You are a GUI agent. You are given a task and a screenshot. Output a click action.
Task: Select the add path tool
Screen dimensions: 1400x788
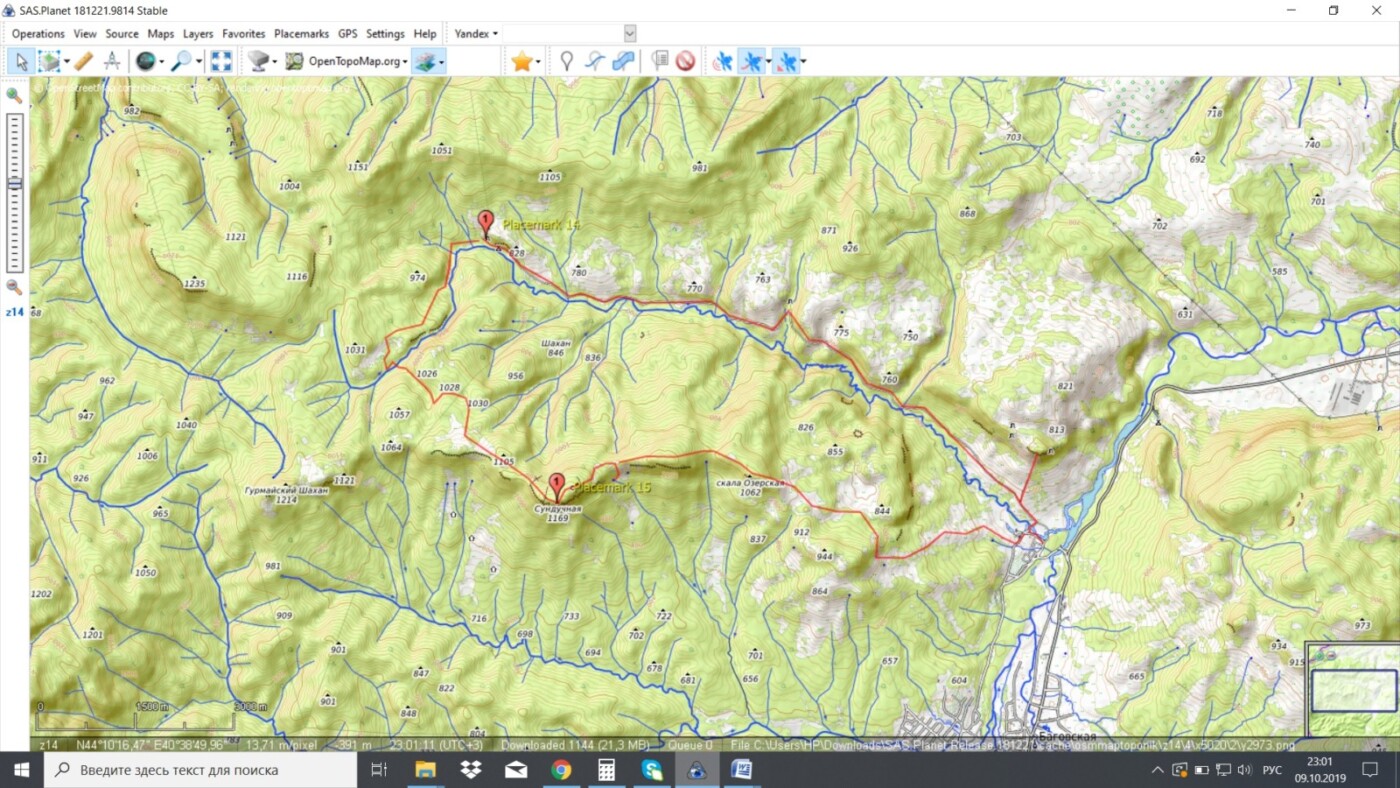(595, 62)
